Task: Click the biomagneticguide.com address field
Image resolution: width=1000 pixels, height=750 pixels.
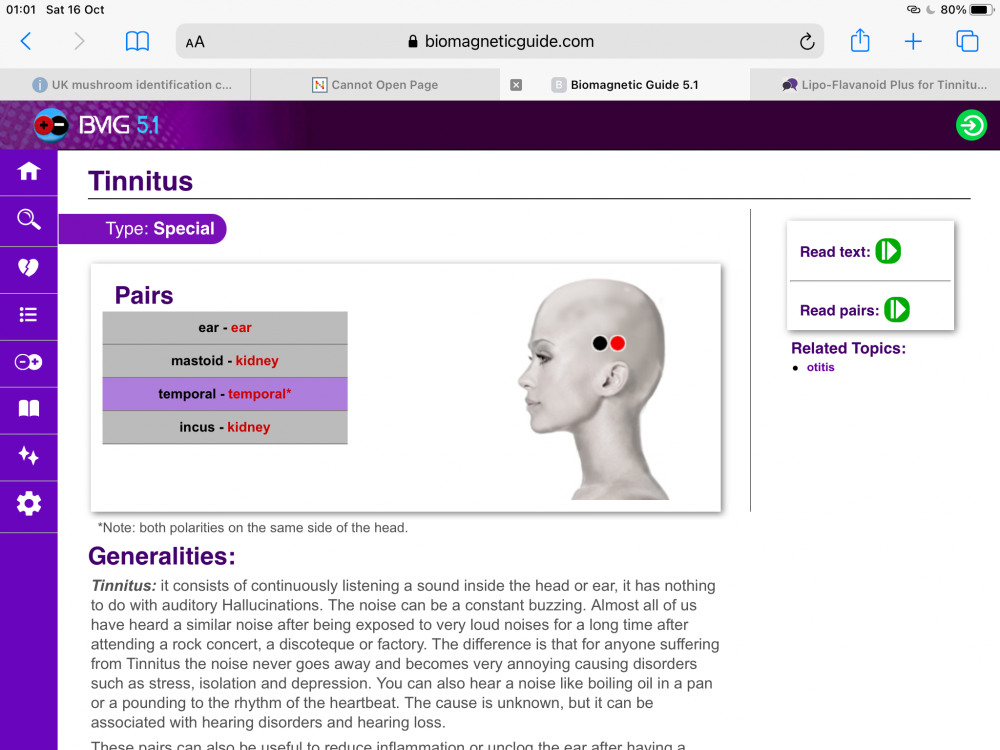Action: tap(500, 42)
